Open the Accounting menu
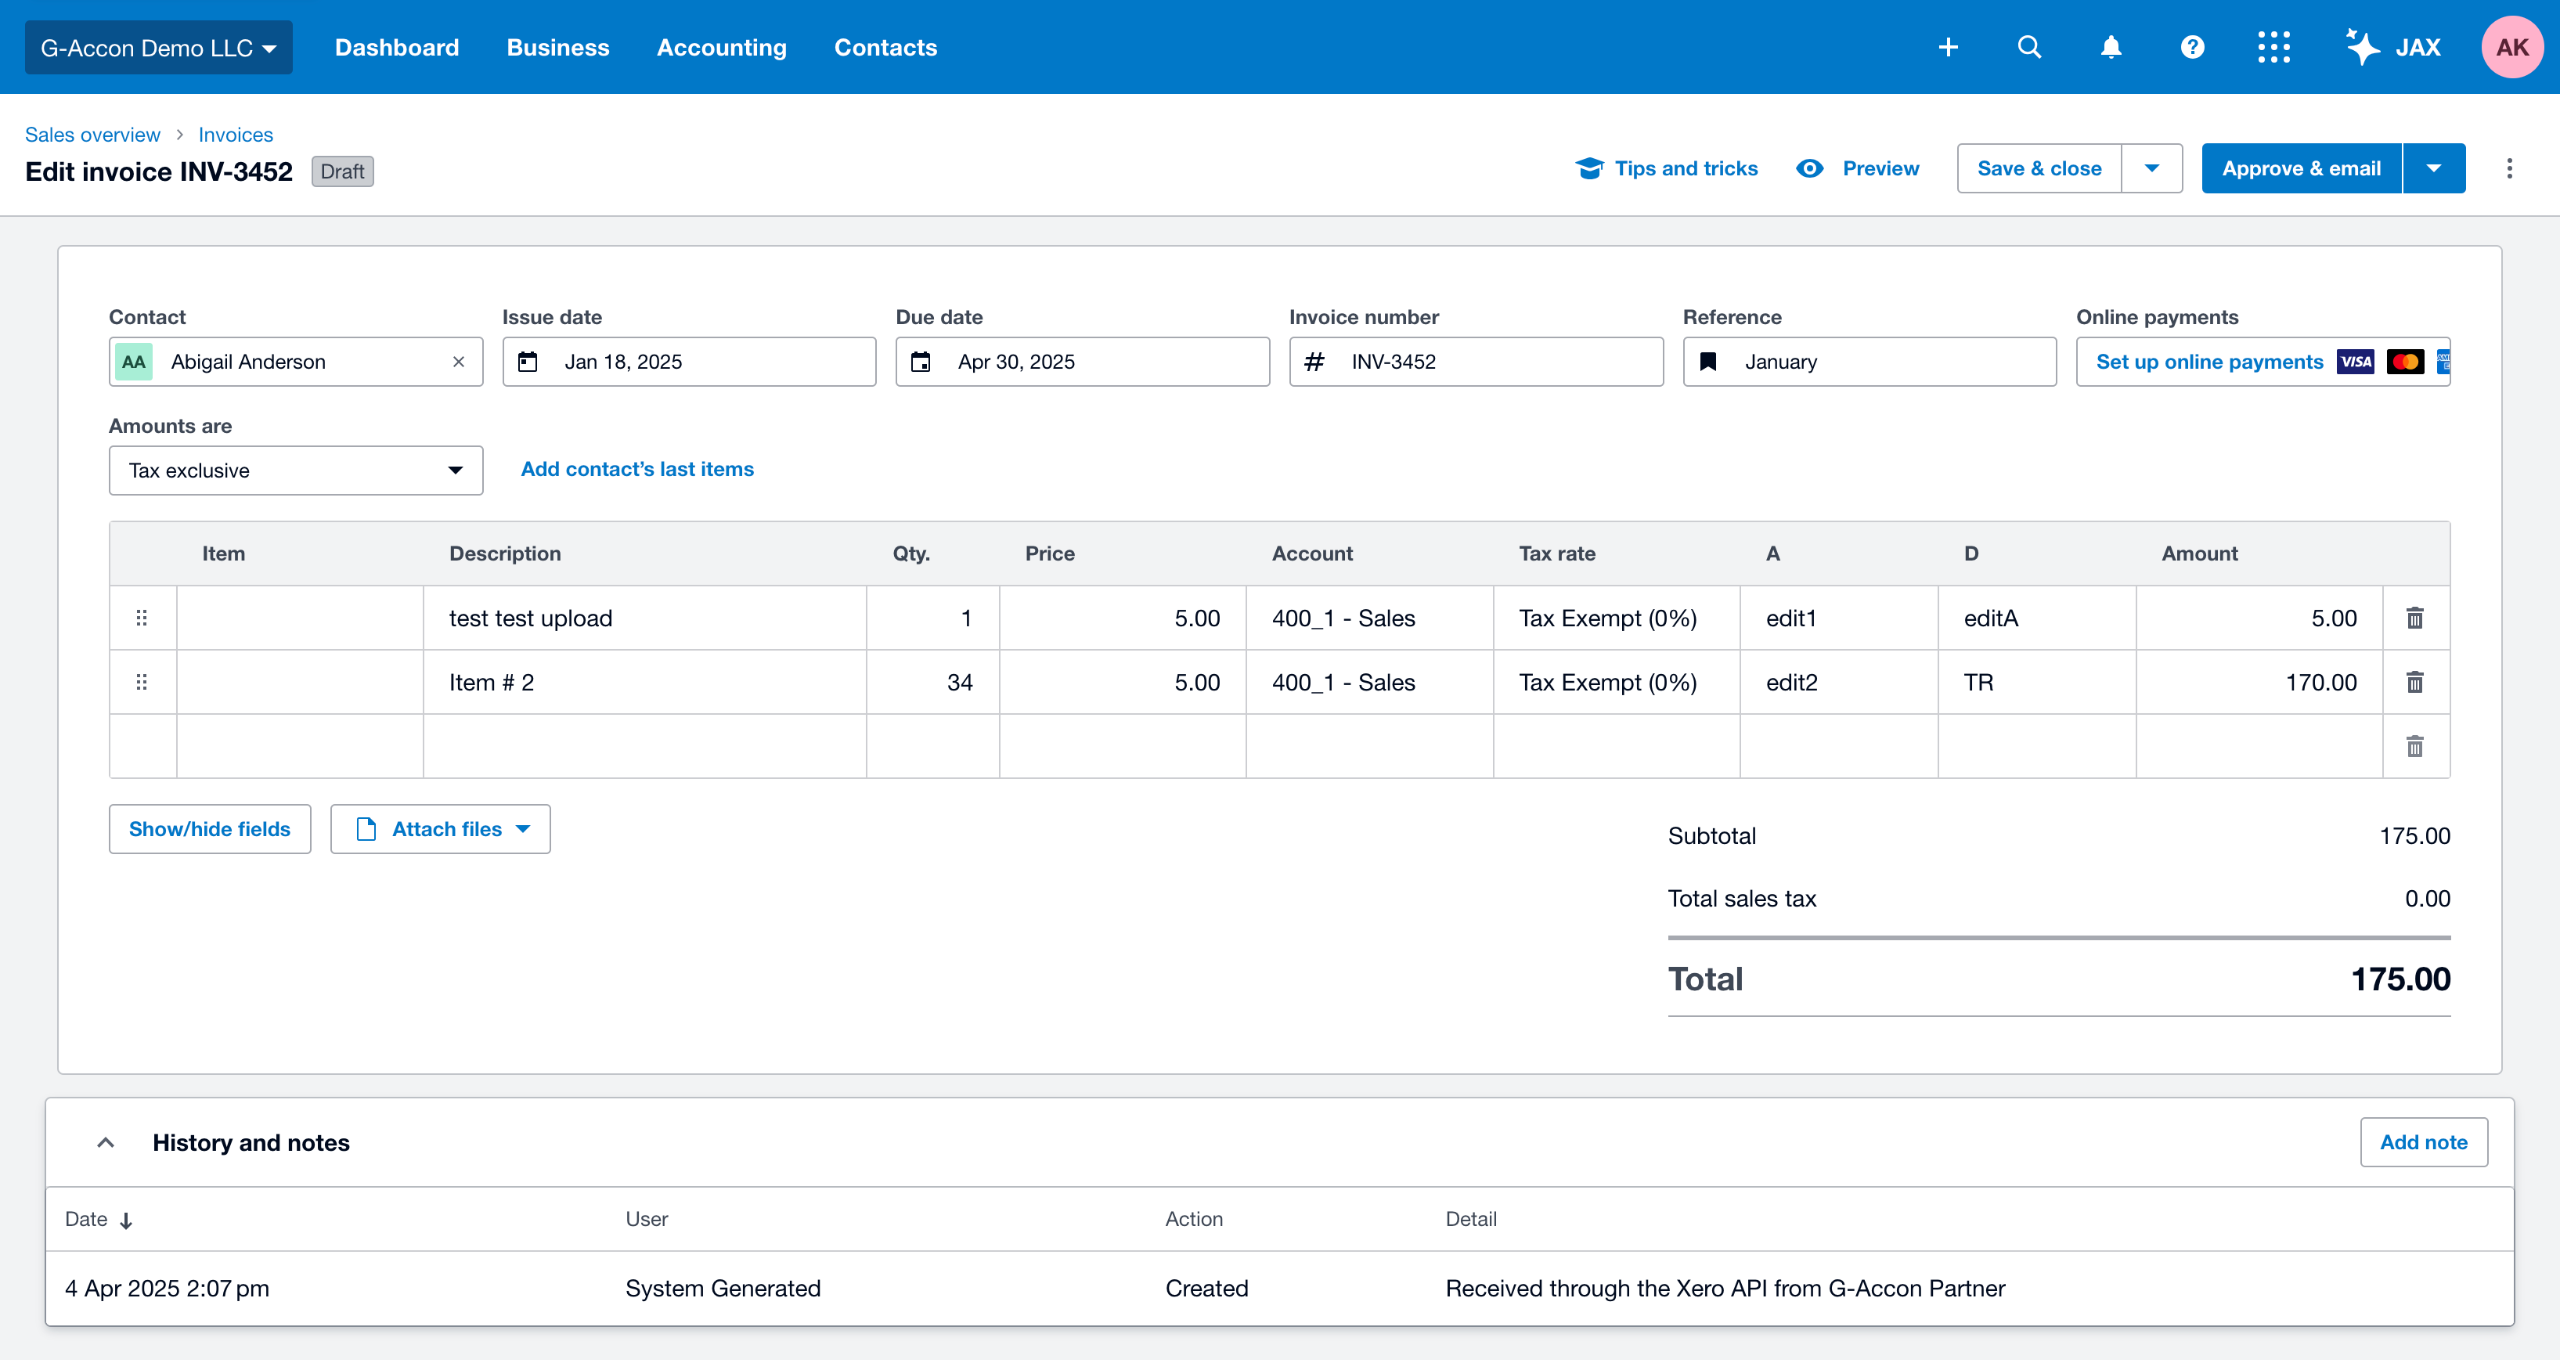The image size is (2560, 1360). pyautogui.click(x=721, y=47)
